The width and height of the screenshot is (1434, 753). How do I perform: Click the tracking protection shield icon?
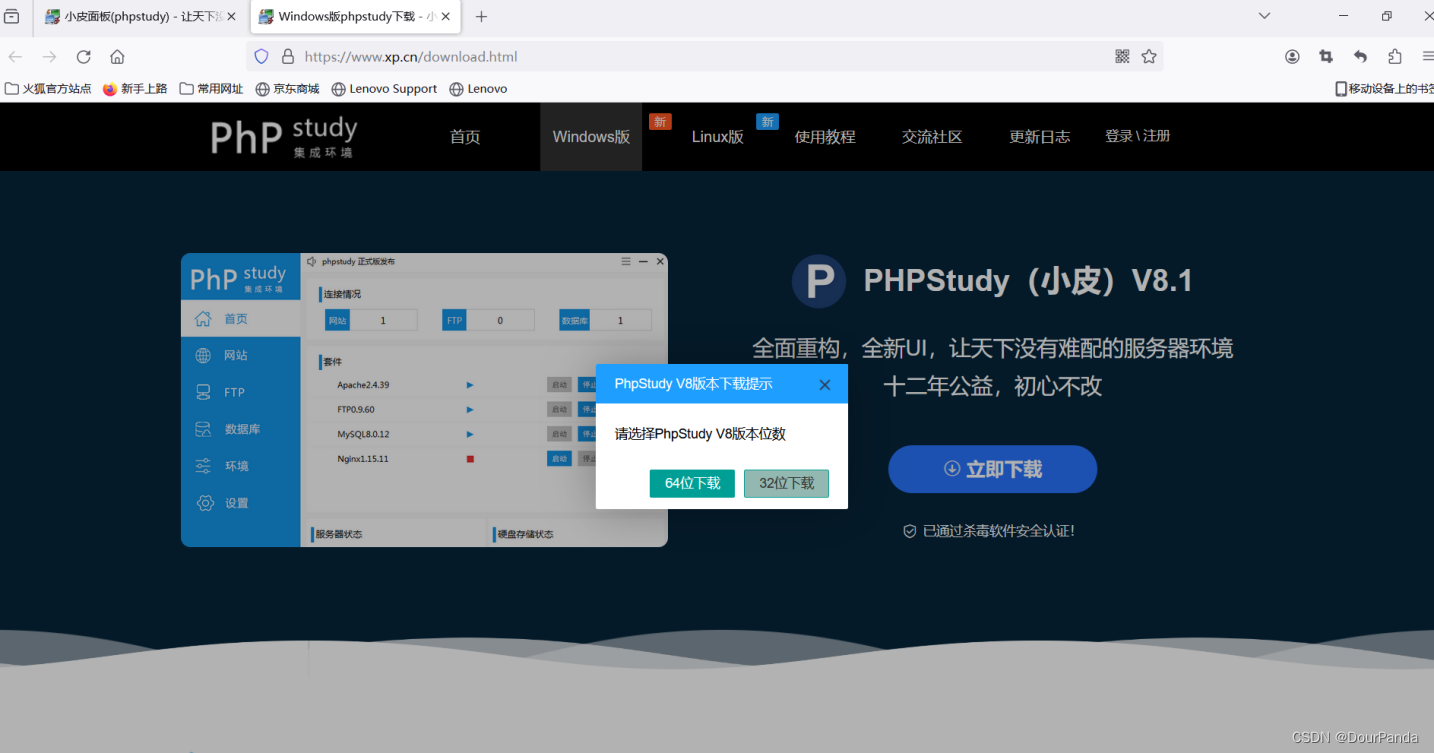262,57
